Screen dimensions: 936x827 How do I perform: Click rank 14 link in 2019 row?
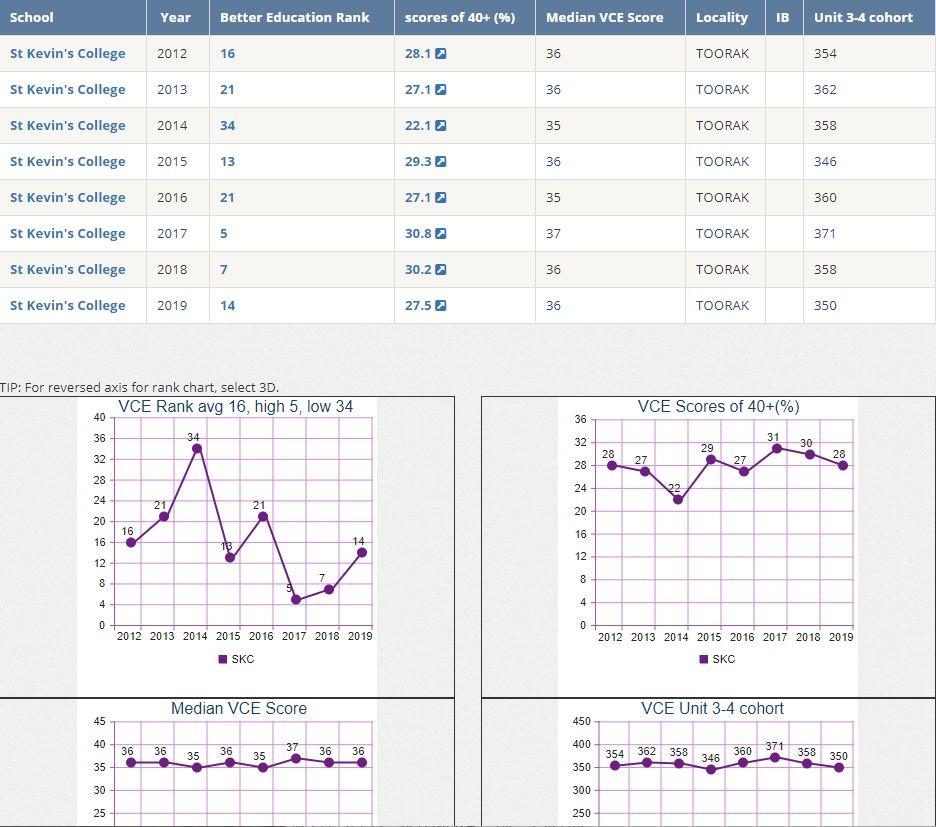[x=227, y=306]
